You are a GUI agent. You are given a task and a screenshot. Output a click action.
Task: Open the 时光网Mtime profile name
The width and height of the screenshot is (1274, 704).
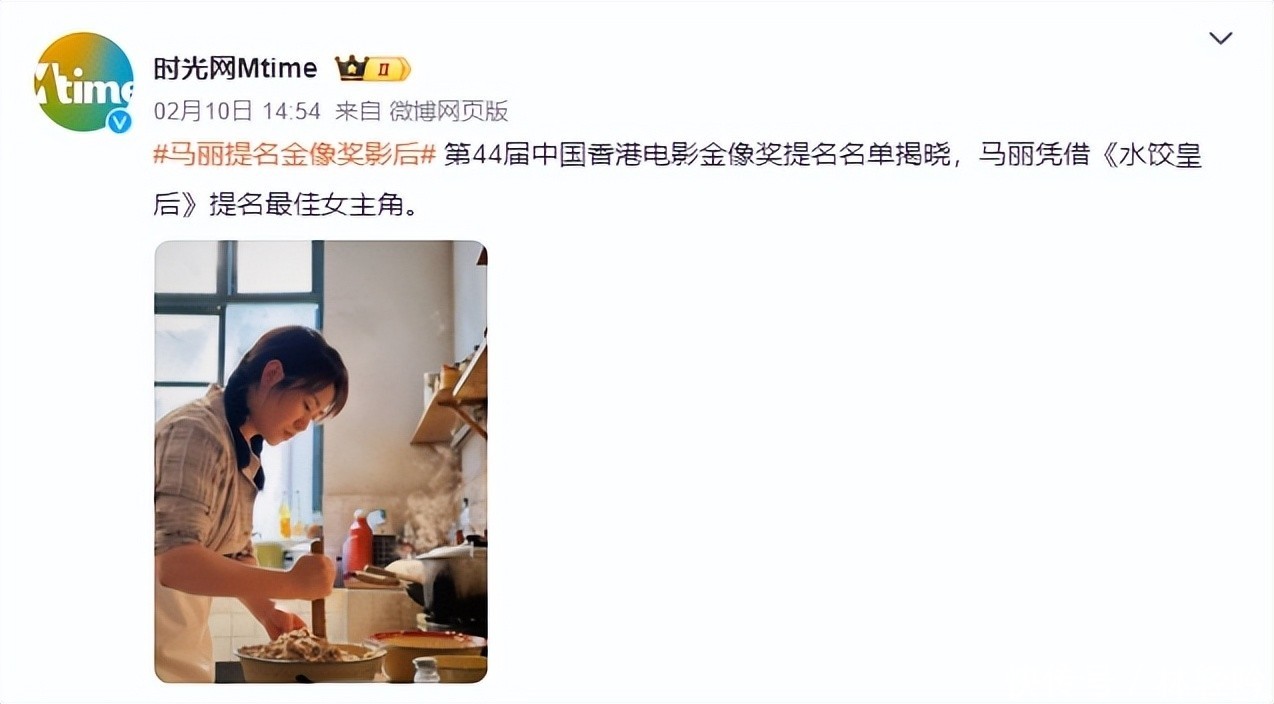pyautogui.click(x=235, y=68)
